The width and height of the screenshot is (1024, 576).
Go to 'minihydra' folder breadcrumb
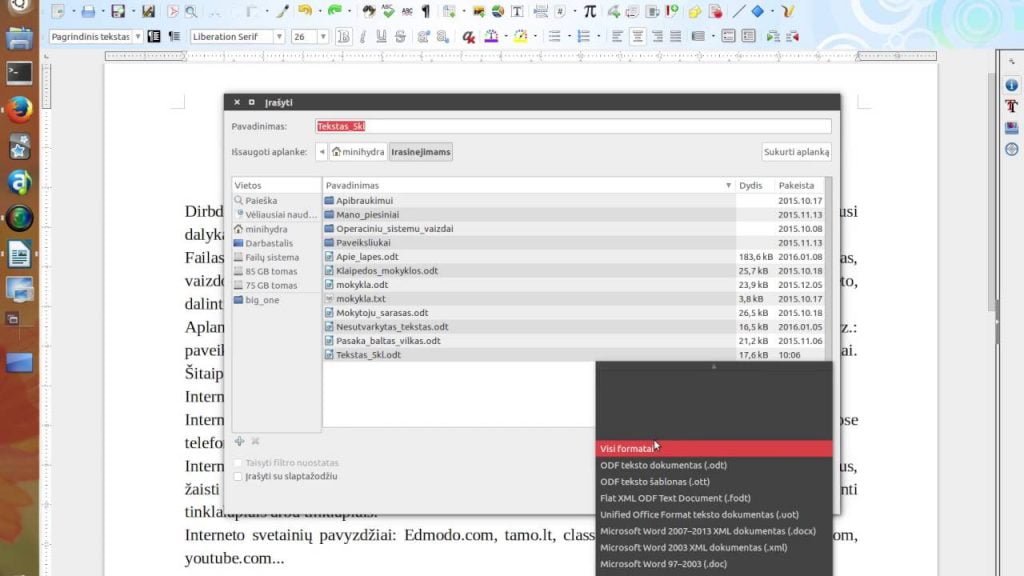[358, 152]
